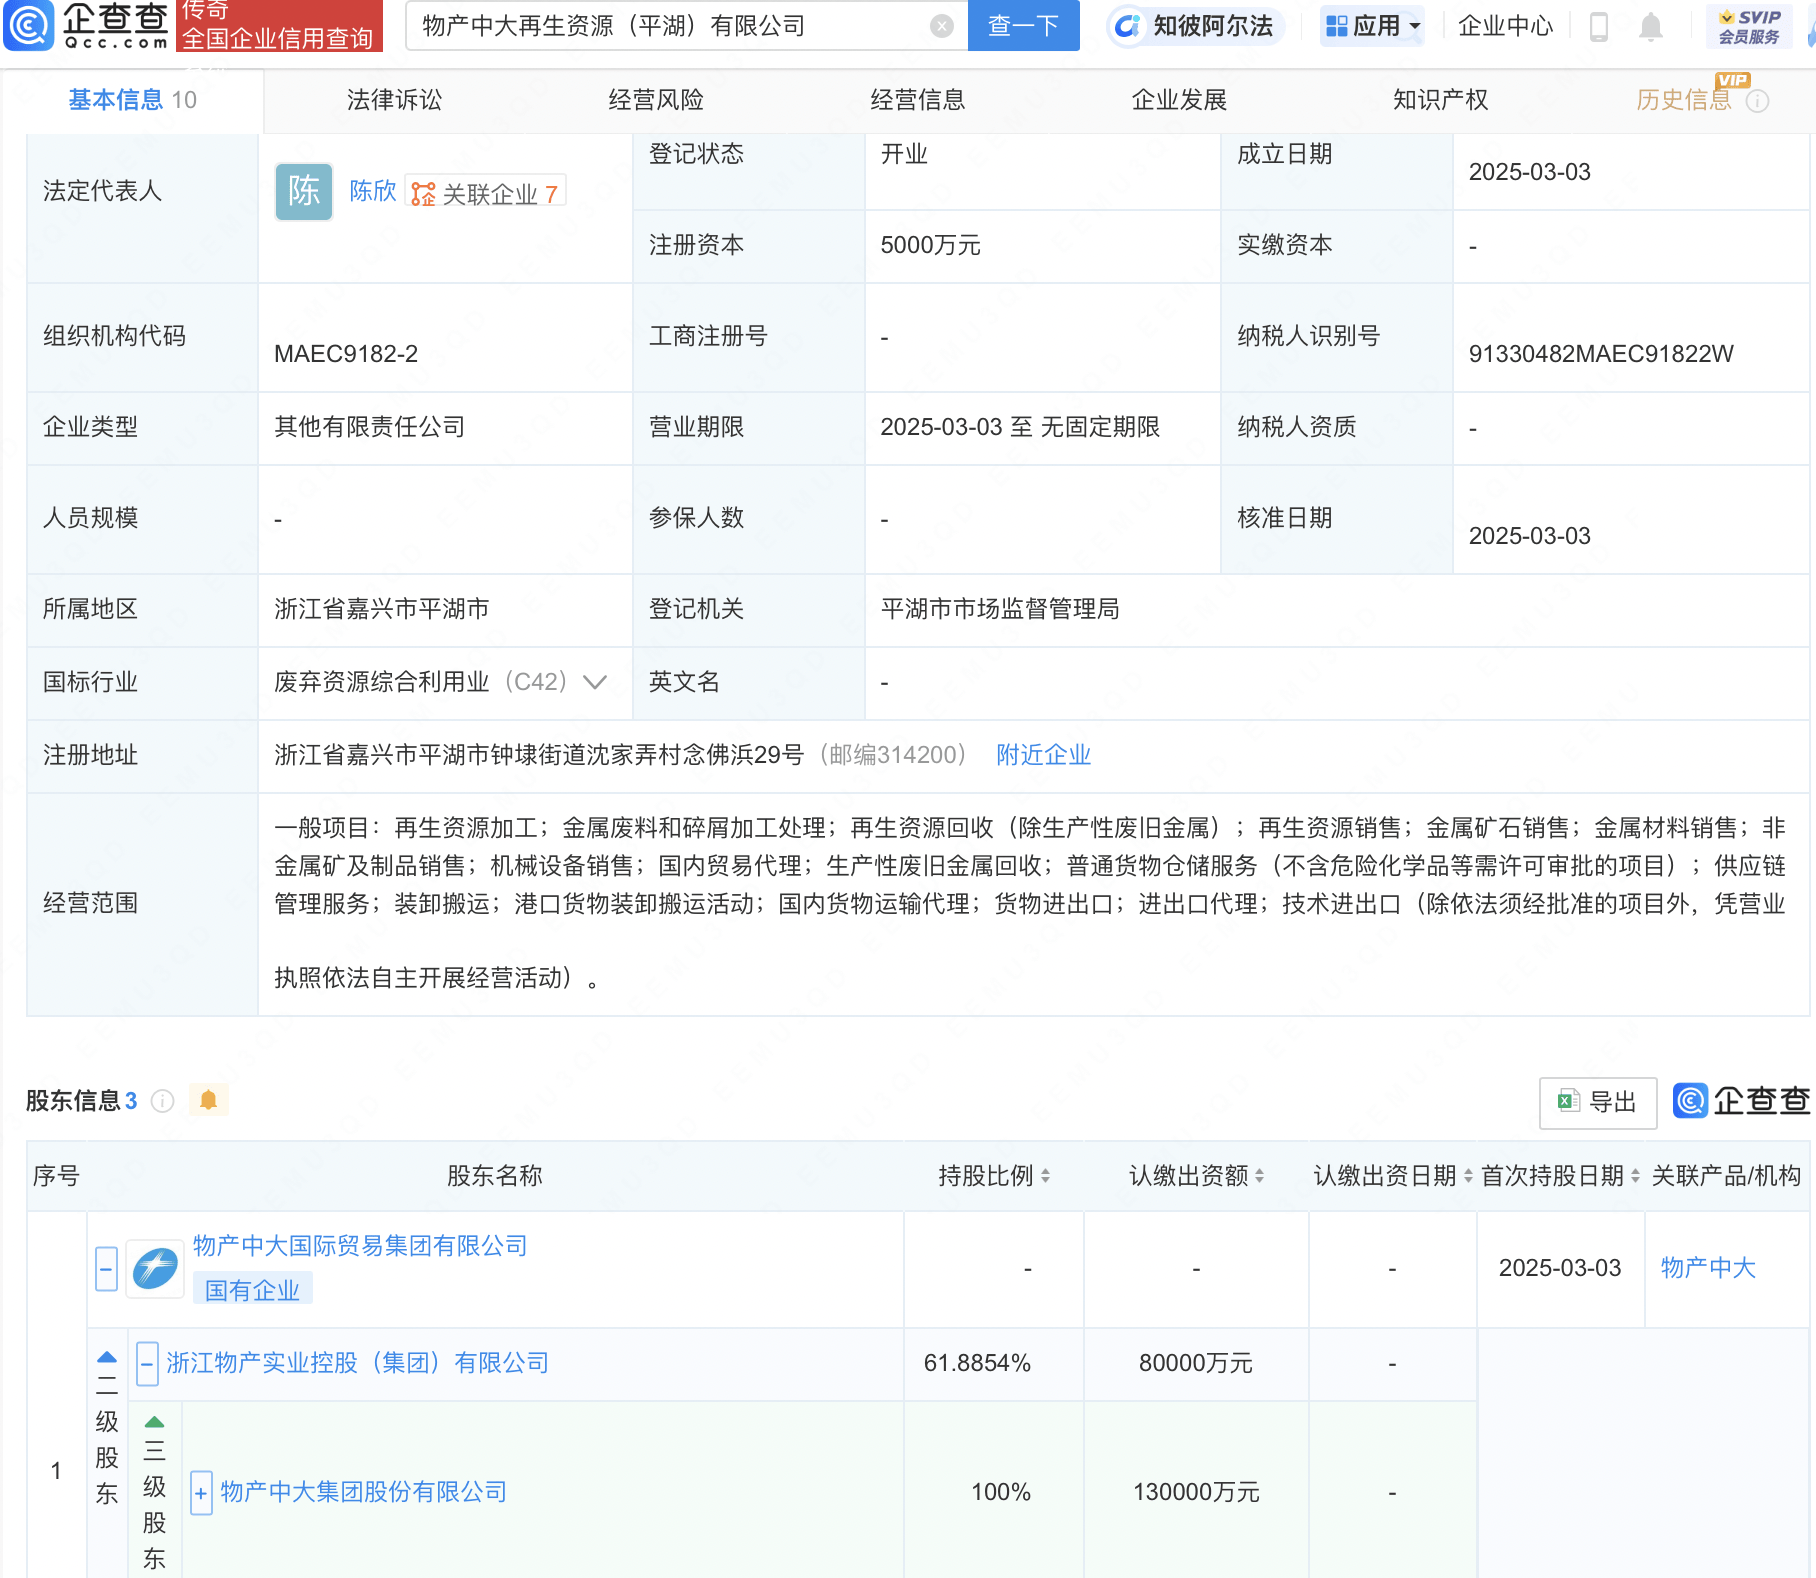Screen dimensions: 1816x1578
Task: Open 物产中大国际贸易集团有限公司 link
Action: click(x=360, y=1246)
